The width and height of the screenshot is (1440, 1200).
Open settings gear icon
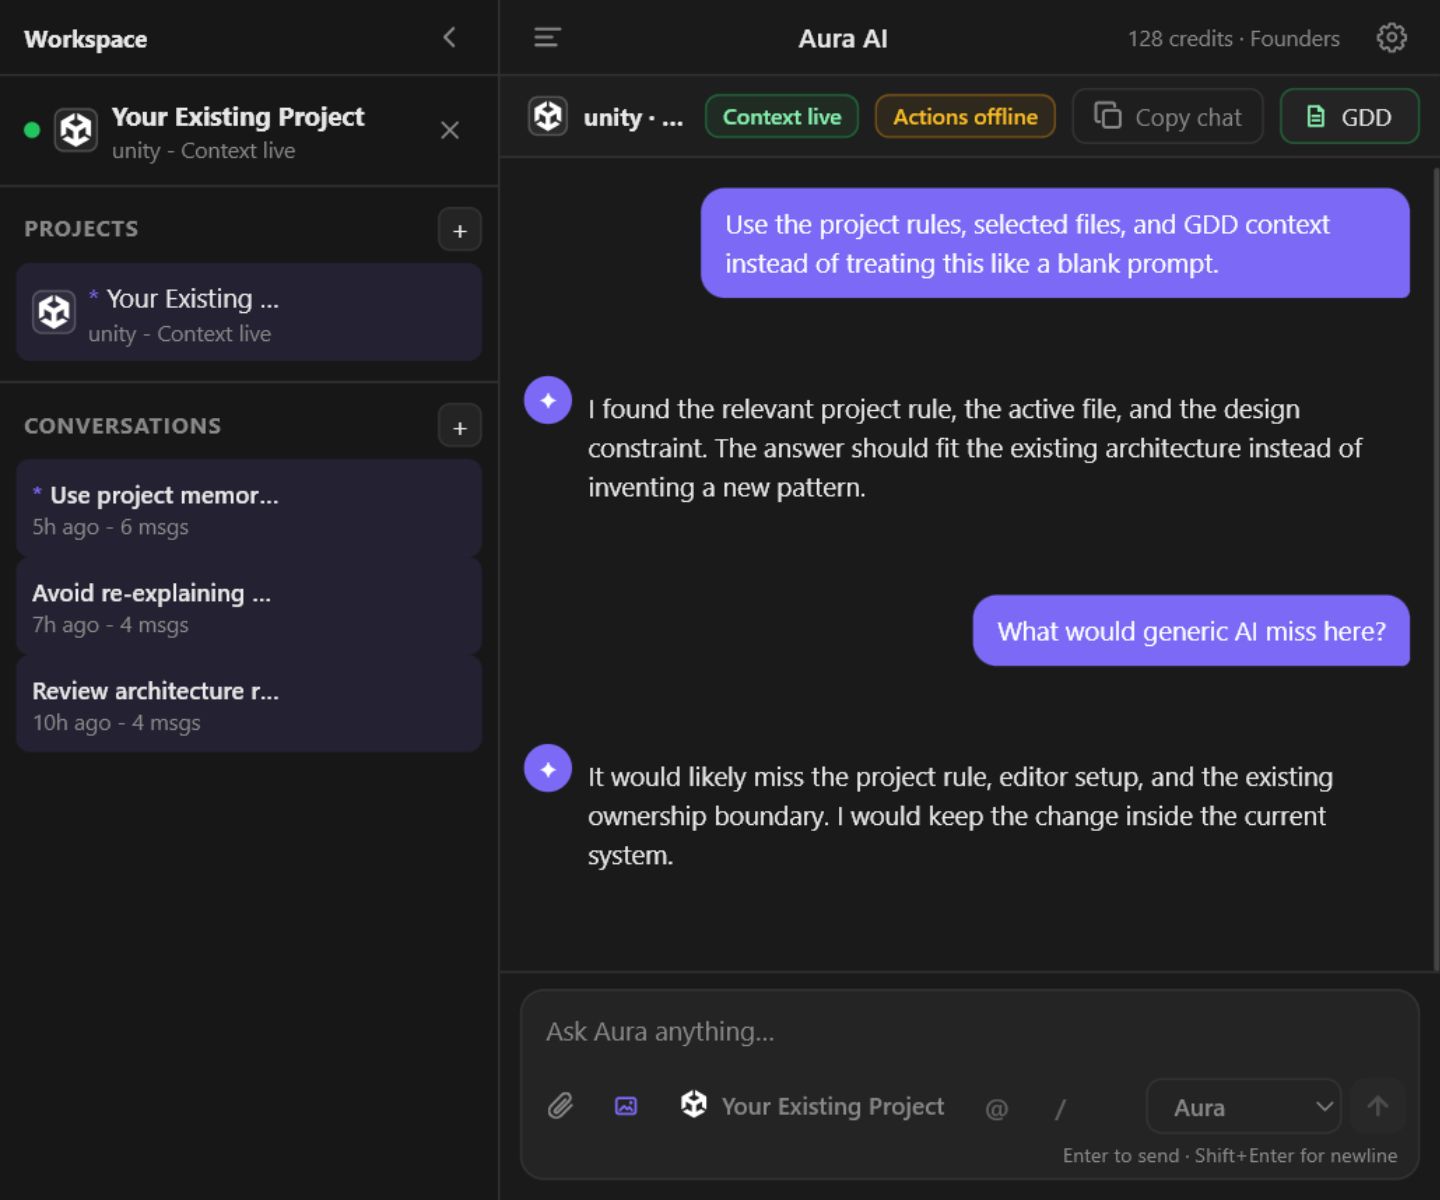(x=1391, y=38)
